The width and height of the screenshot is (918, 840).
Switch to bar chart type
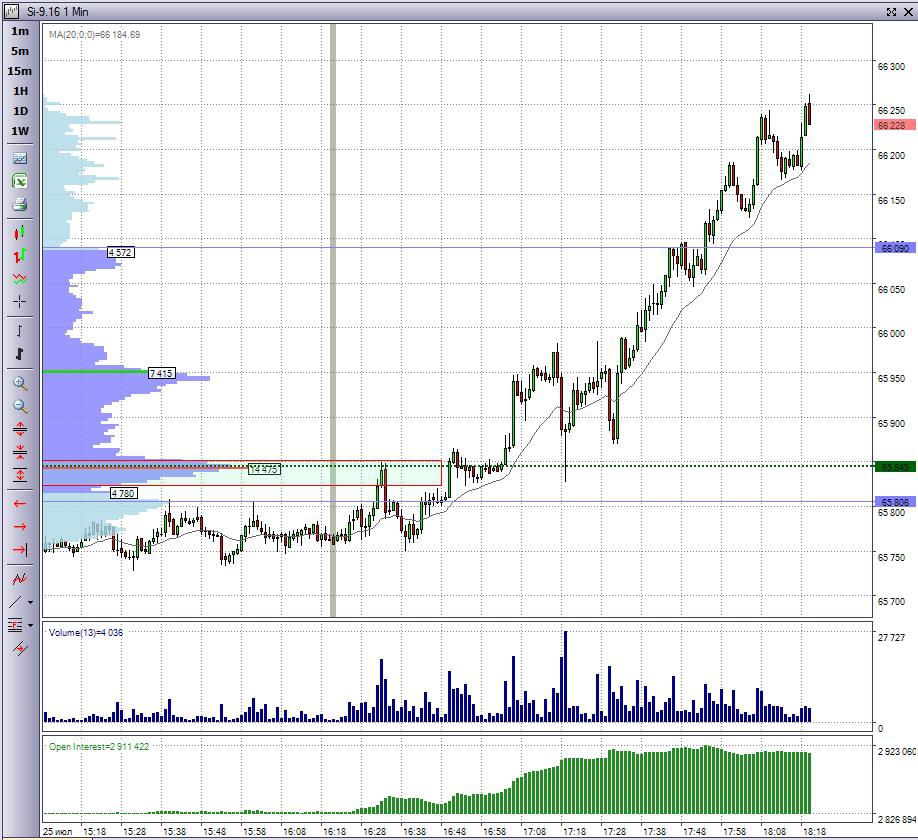[20, 256]
